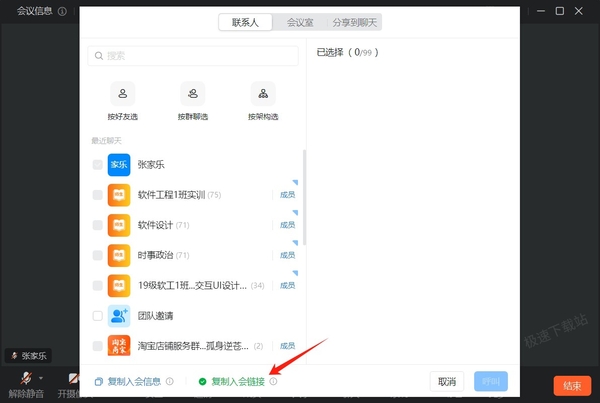The width and height of the screenshot is (600, 403).
Task: Click 张家乐 participant name tag
Action: point(28,356)
